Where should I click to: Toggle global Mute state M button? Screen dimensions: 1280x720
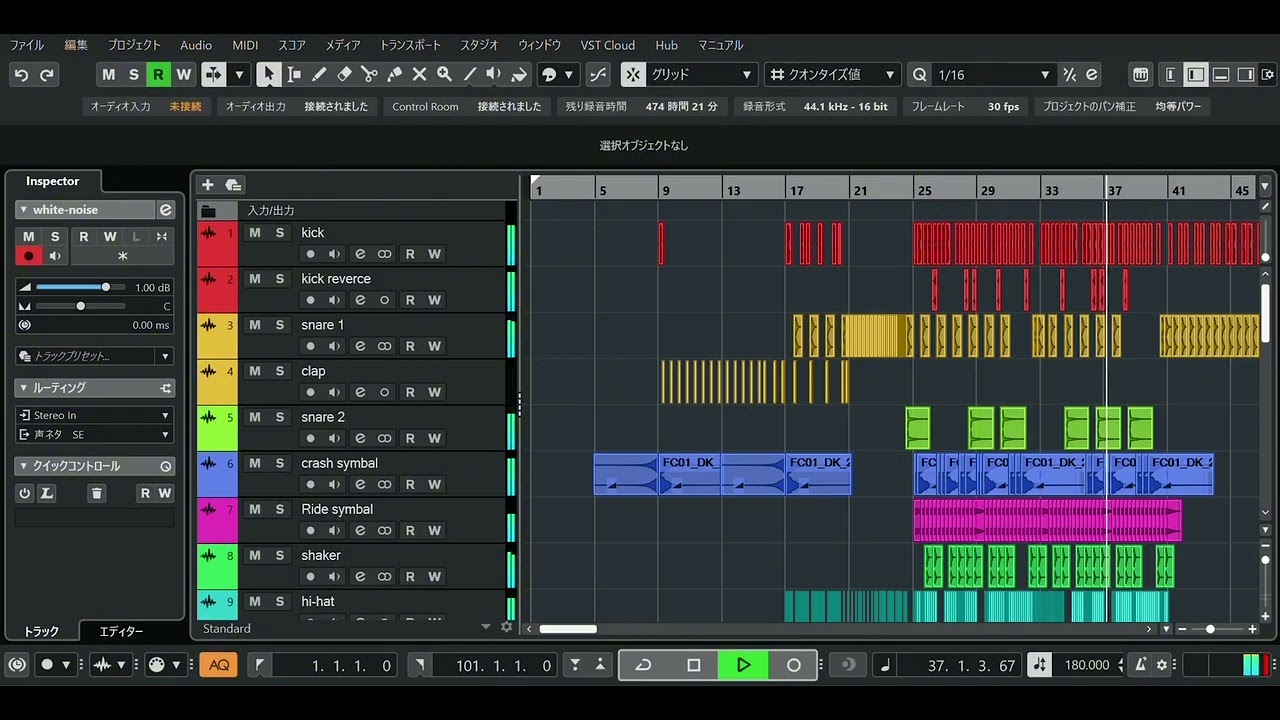pos(108,75)
